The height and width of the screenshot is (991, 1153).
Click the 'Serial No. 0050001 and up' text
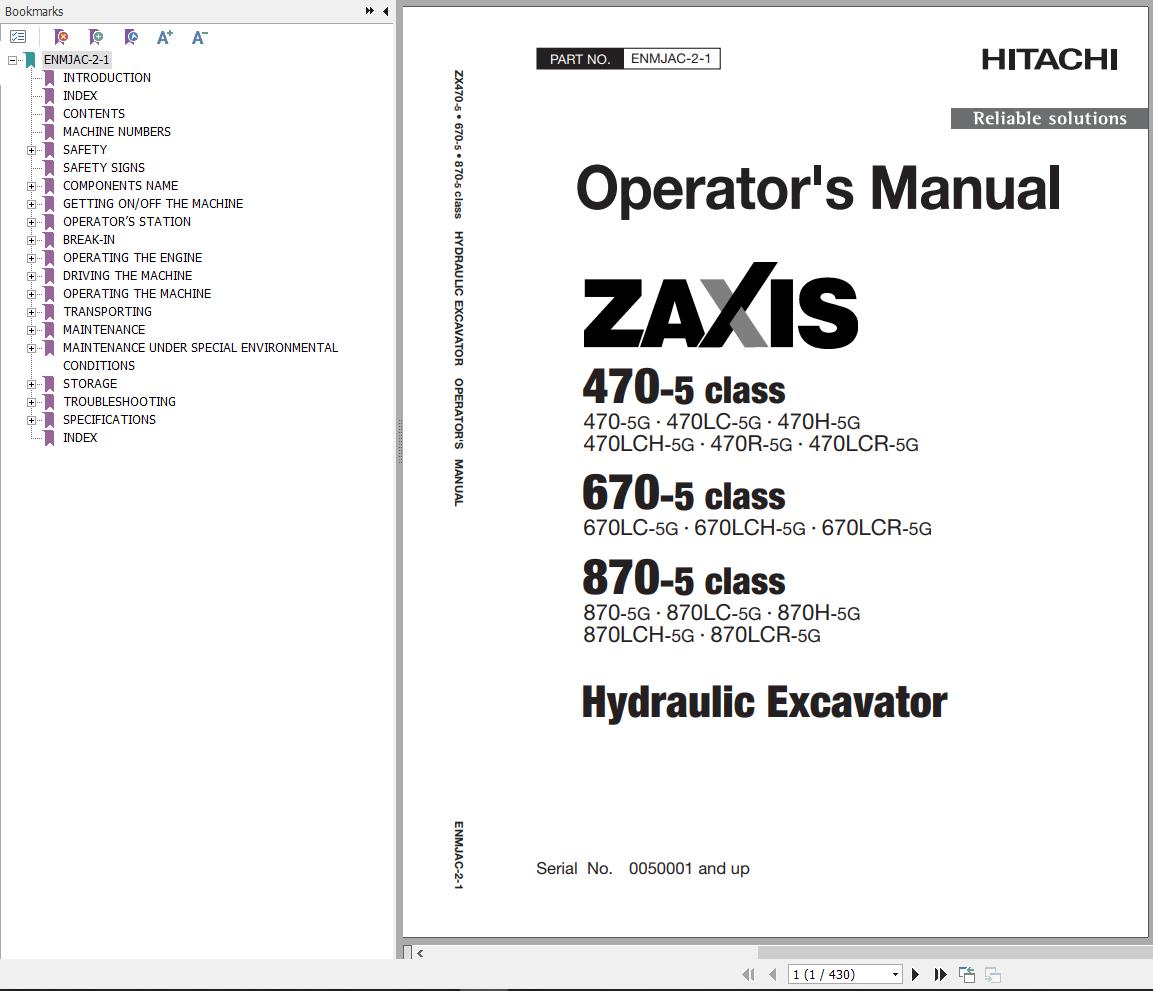point(643,868)
